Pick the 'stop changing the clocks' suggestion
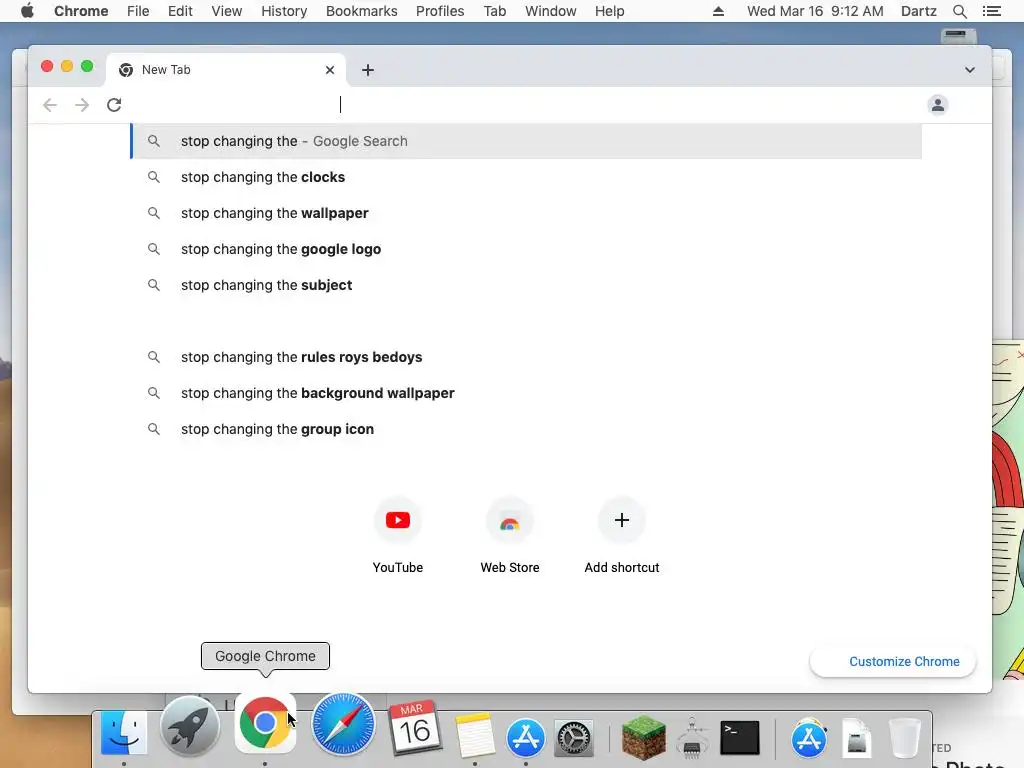 [526, 177]
